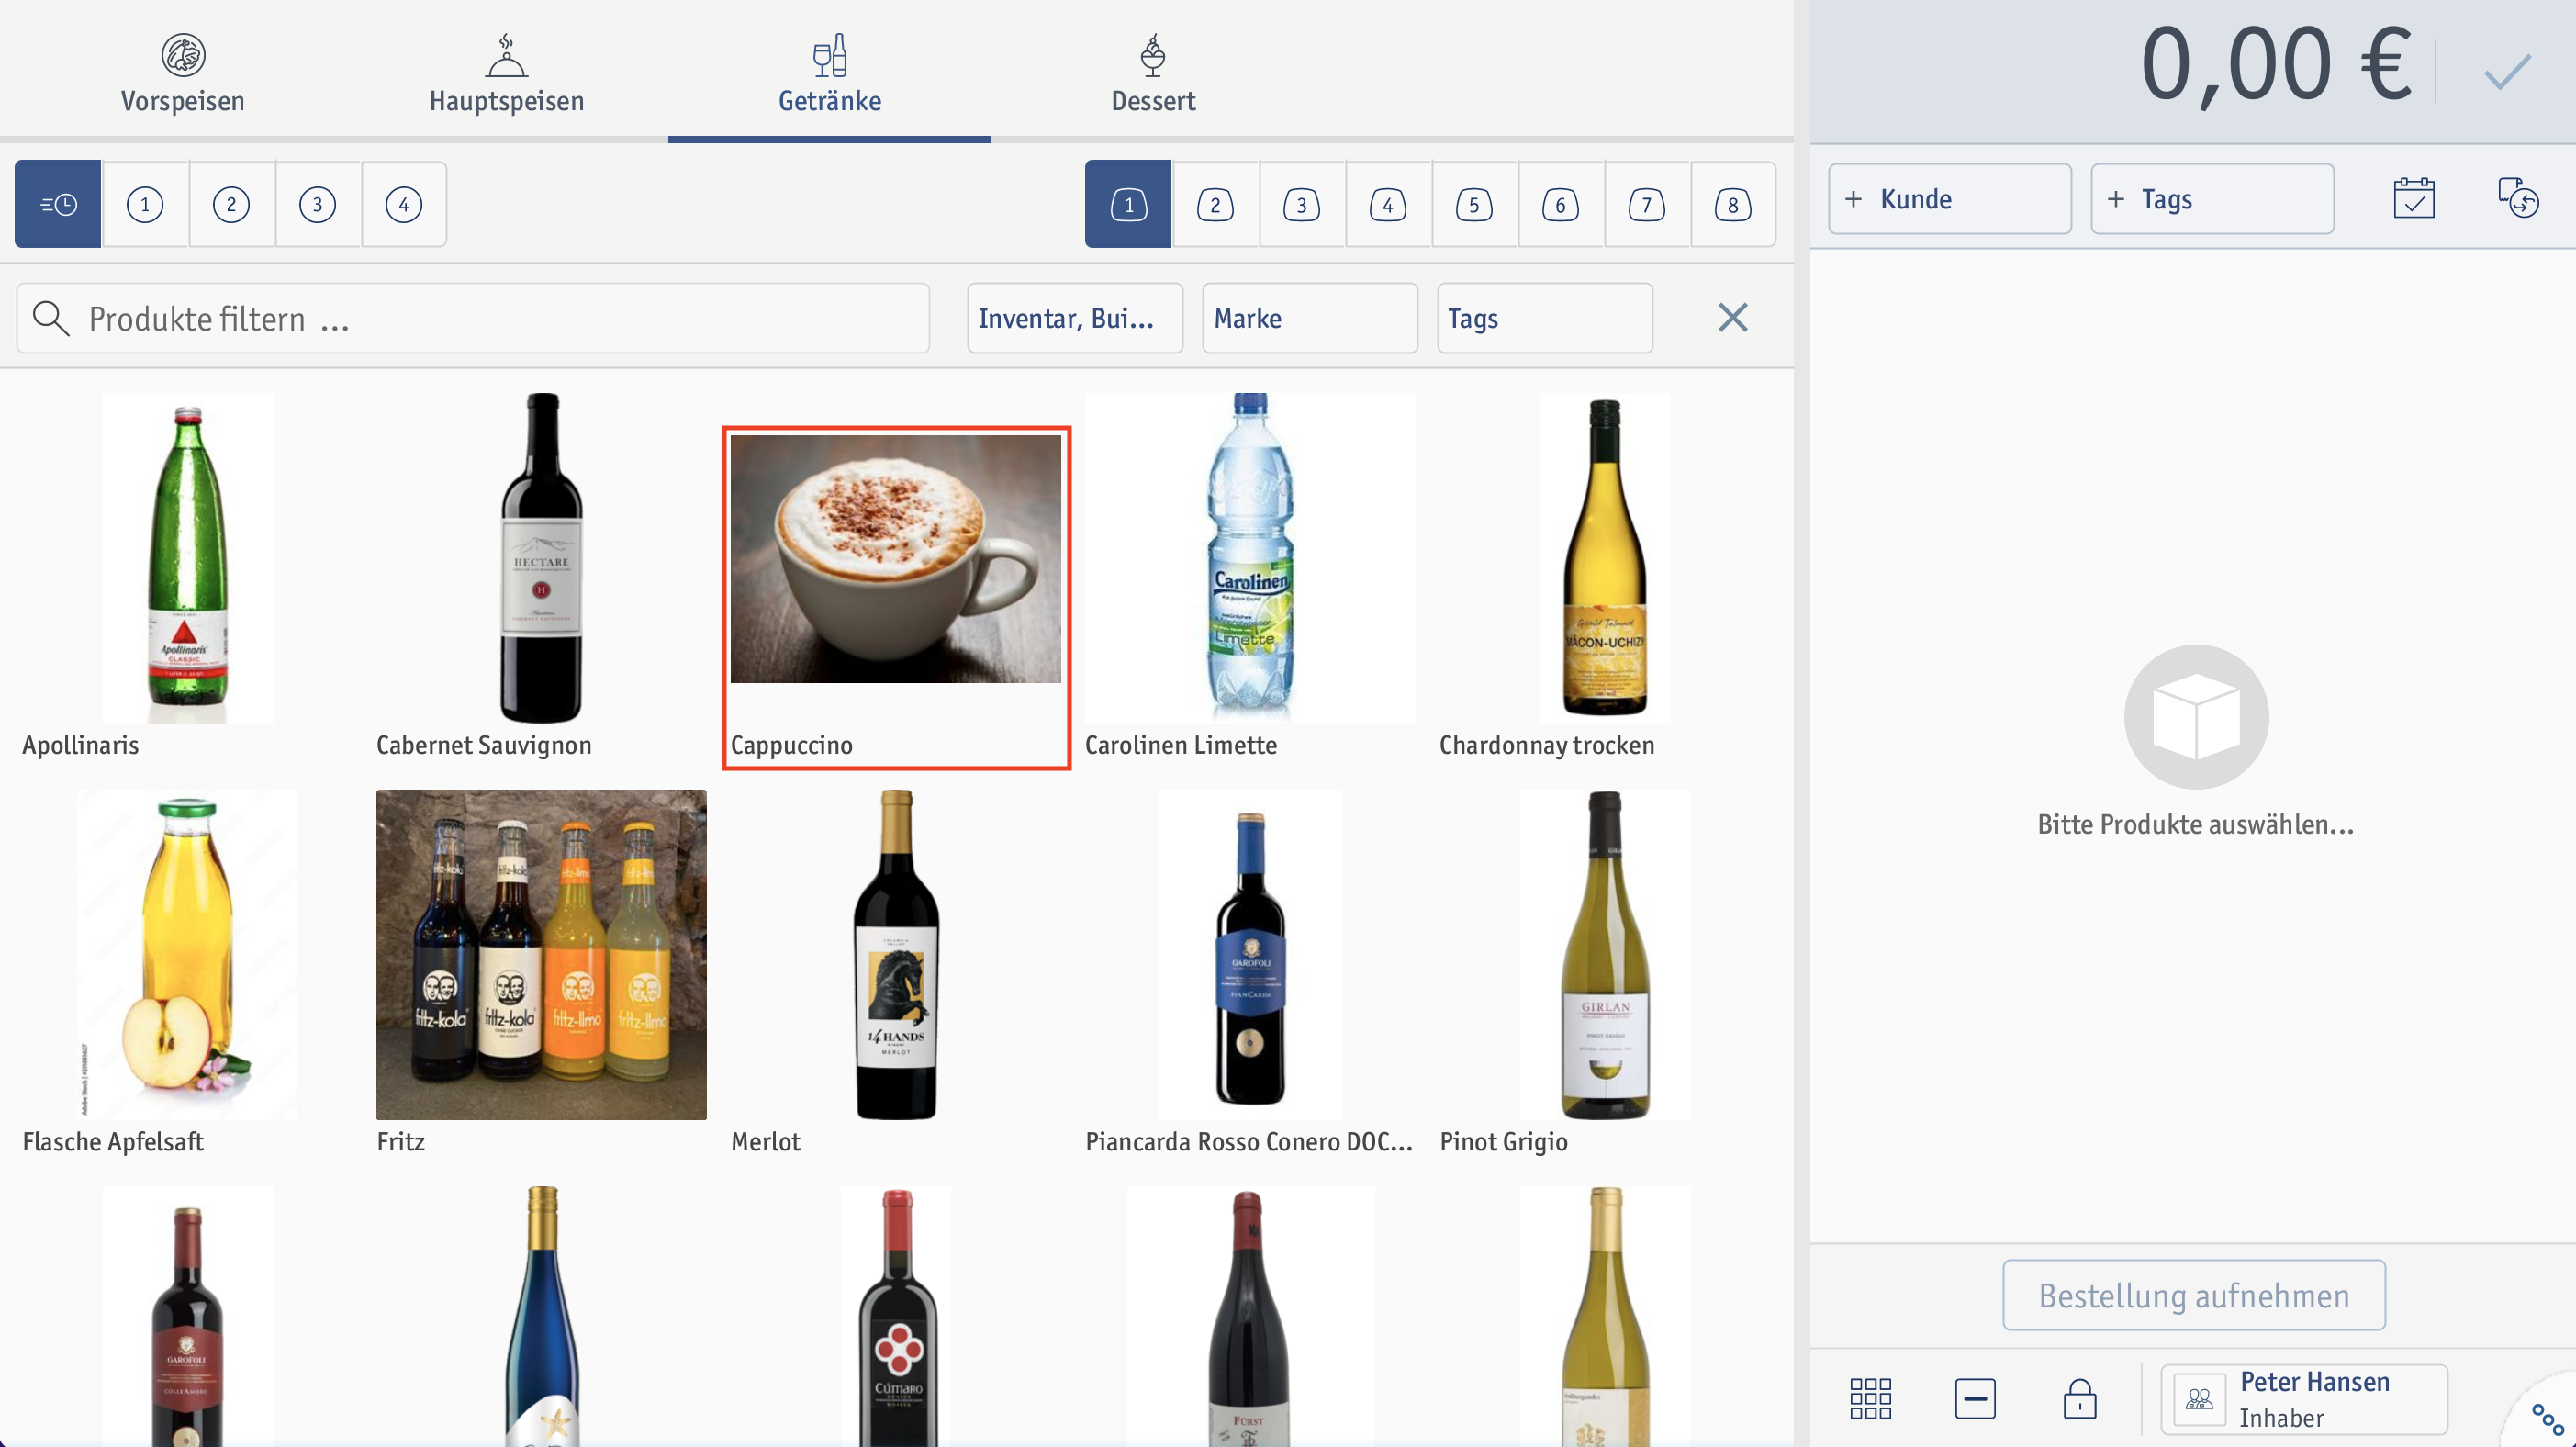Pick Chardonnay trocken wine

[1604, 577]
